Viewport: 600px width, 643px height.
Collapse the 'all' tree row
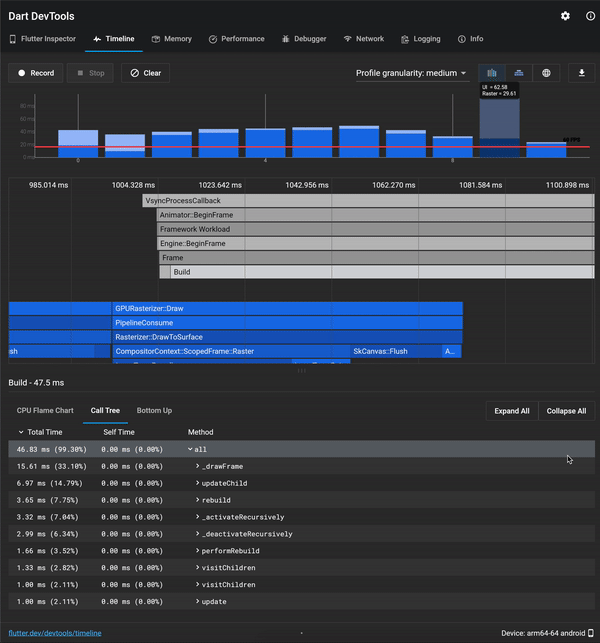click(x=190, y=449)
